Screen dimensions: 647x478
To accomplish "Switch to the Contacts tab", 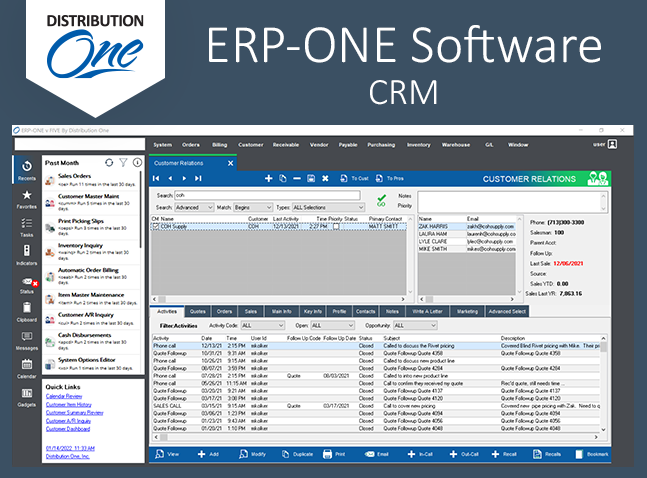I will tap(366, 311).
